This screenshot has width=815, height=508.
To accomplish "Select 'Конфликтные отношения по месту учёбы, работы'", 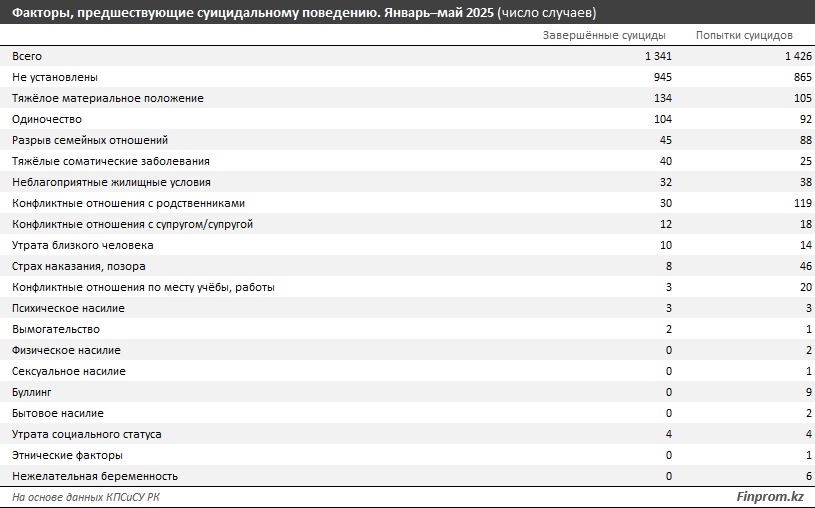I will [143, 287].
